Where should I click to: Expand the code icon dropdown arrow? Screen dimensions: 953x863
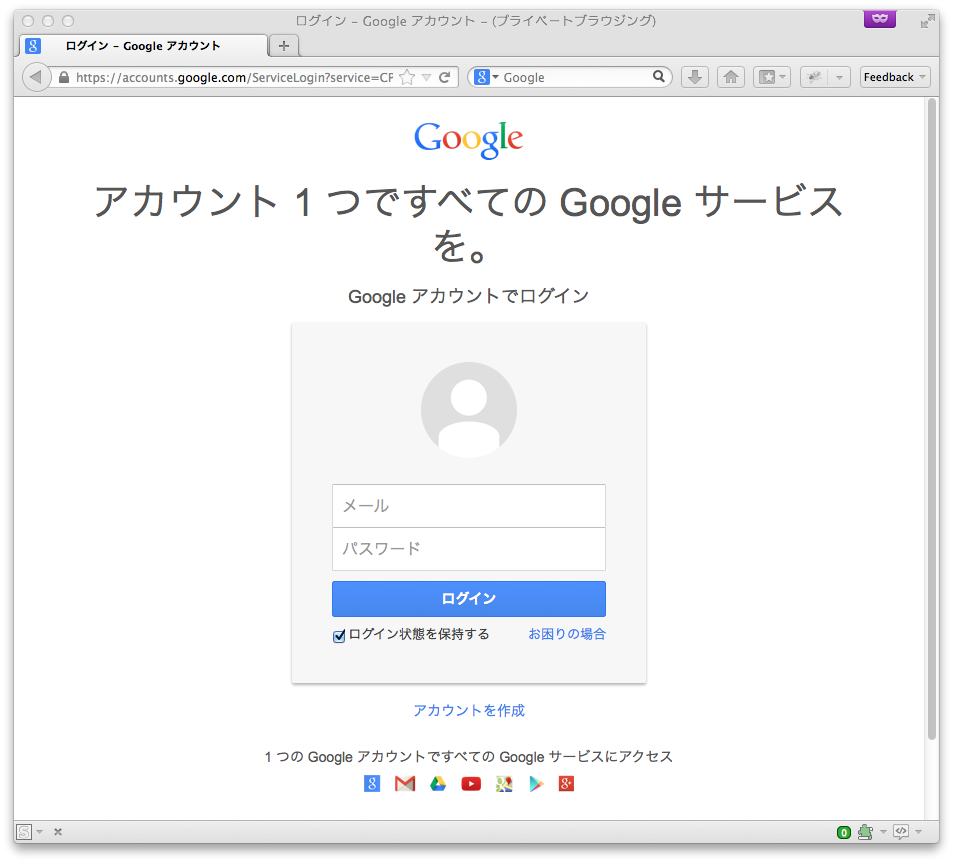(918, 831)
